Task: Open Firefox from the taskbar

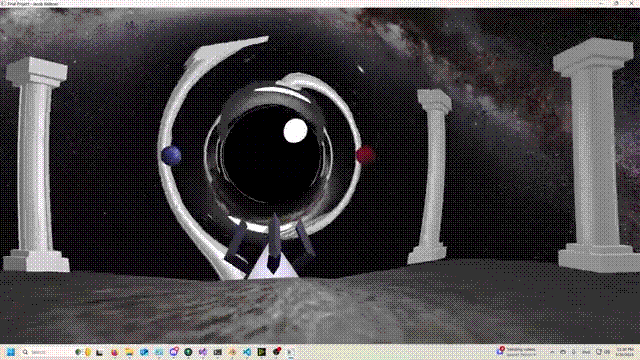Action: [115, 352]
